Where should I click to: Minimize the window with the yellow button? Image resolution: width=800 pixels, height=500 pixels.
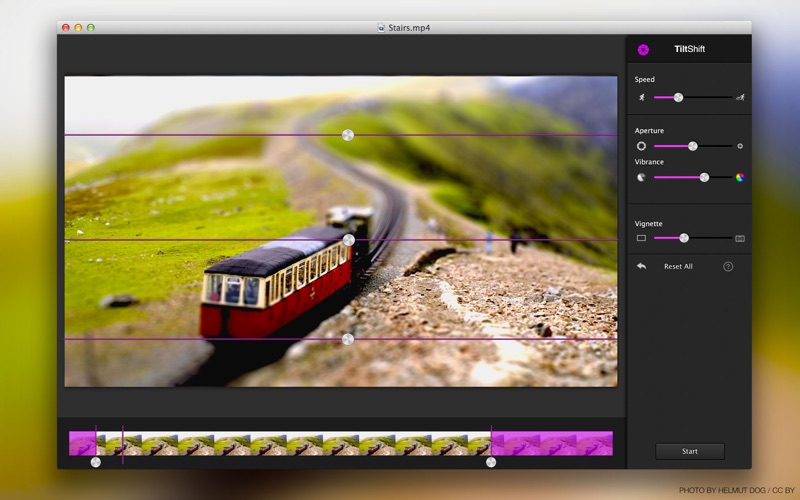[78, 28]
